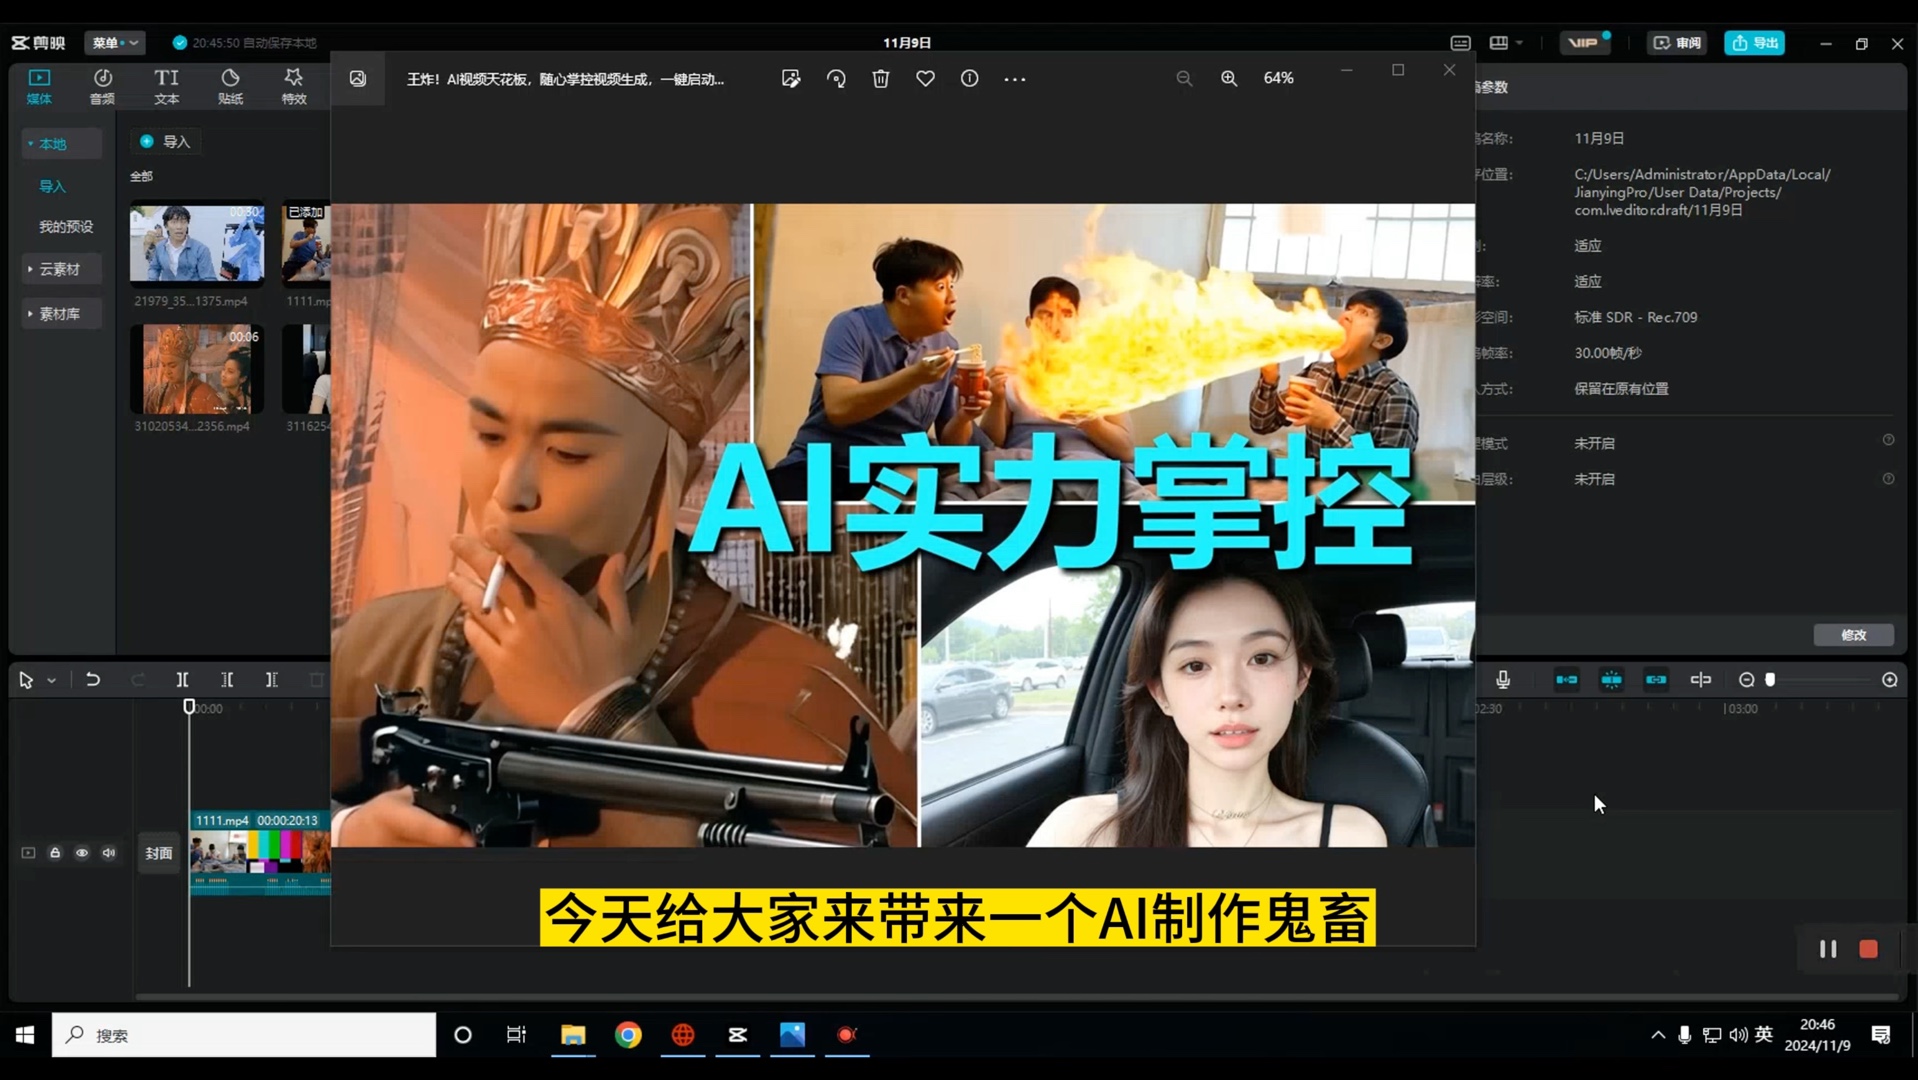Click the 导出 export button
Screen dimensions: 1918x1080
point(1755,43)
